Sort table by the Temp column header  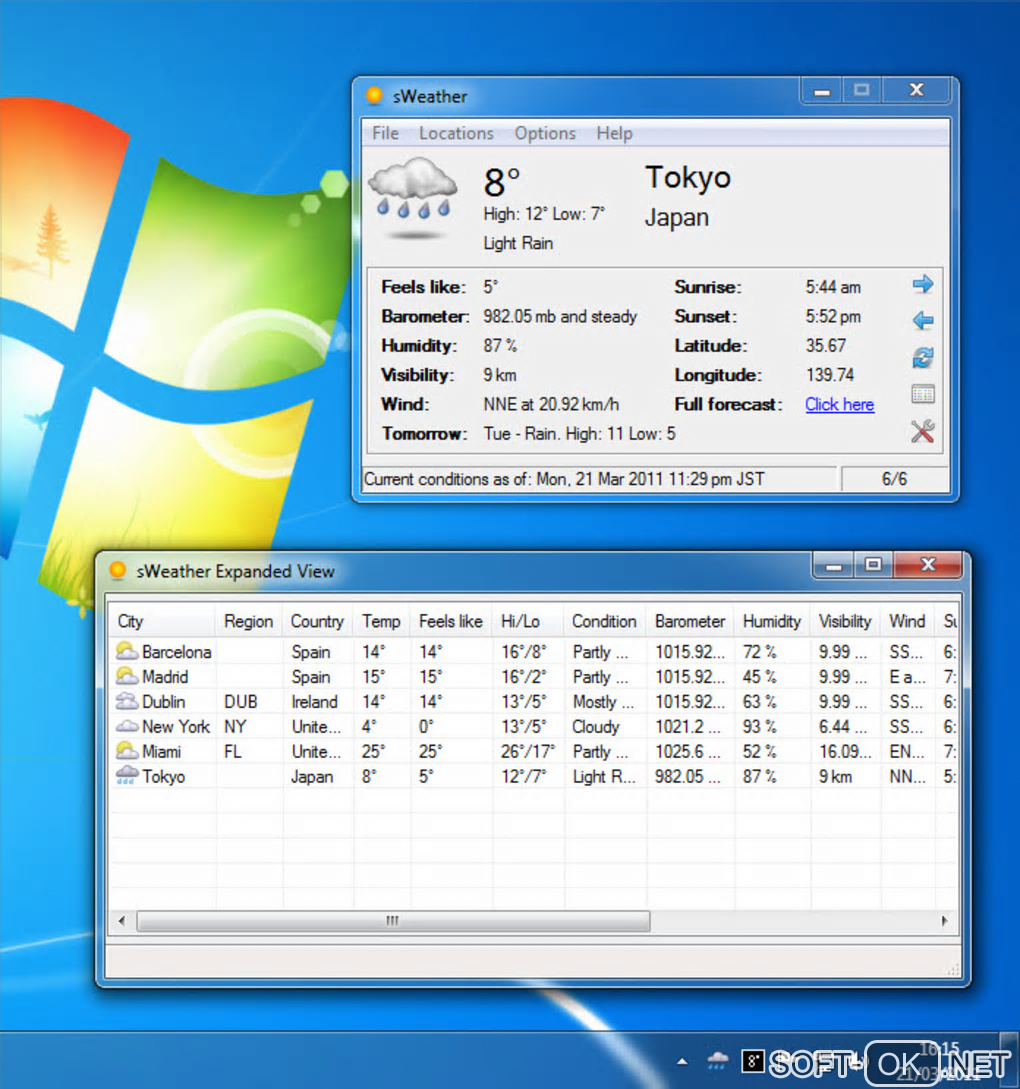(381, 621)
